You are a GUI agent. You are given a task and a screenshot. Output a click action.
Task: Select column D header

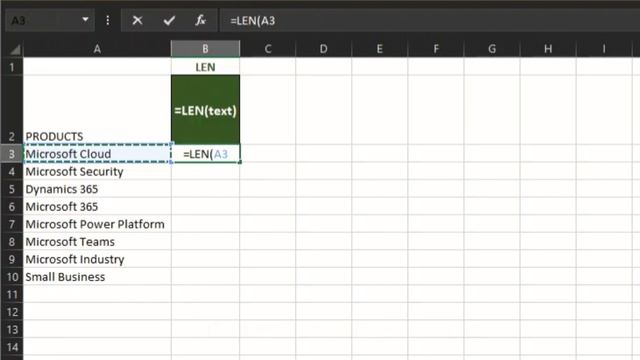coord(324,49)
